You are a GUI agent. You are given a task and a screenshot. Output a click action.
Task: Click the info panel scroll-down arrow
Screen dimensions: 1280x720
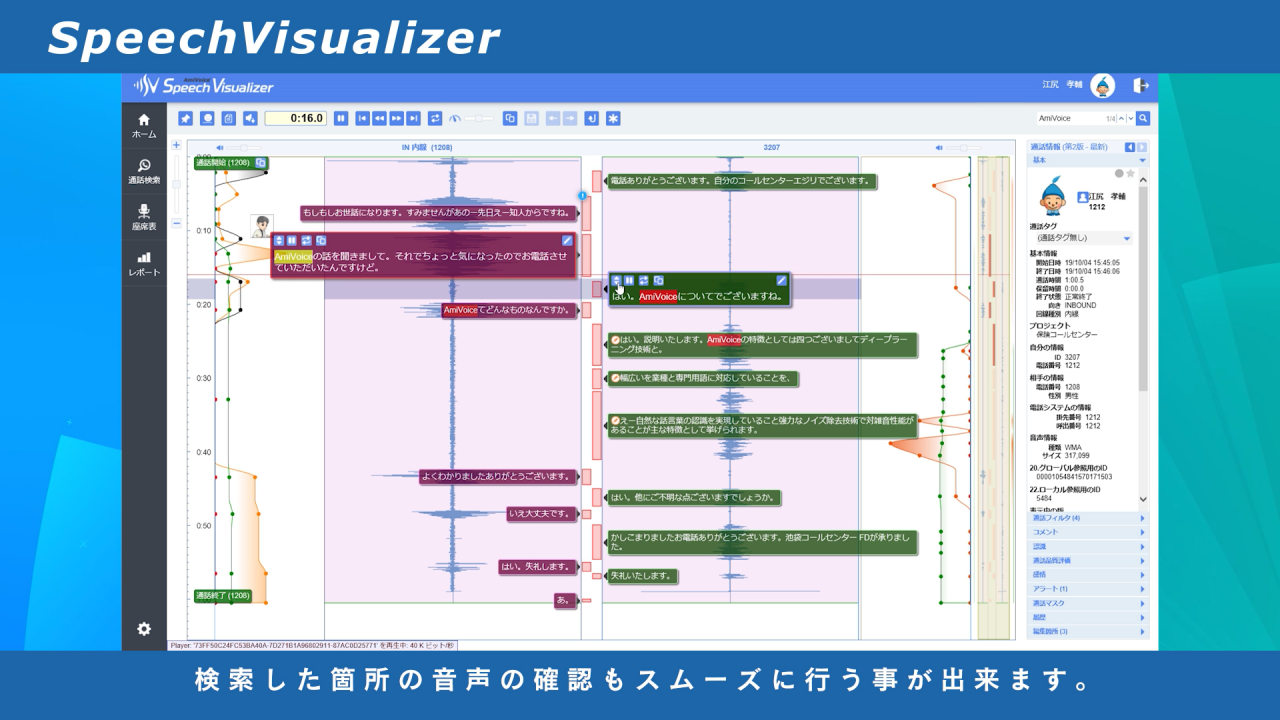click(1144, 499)
